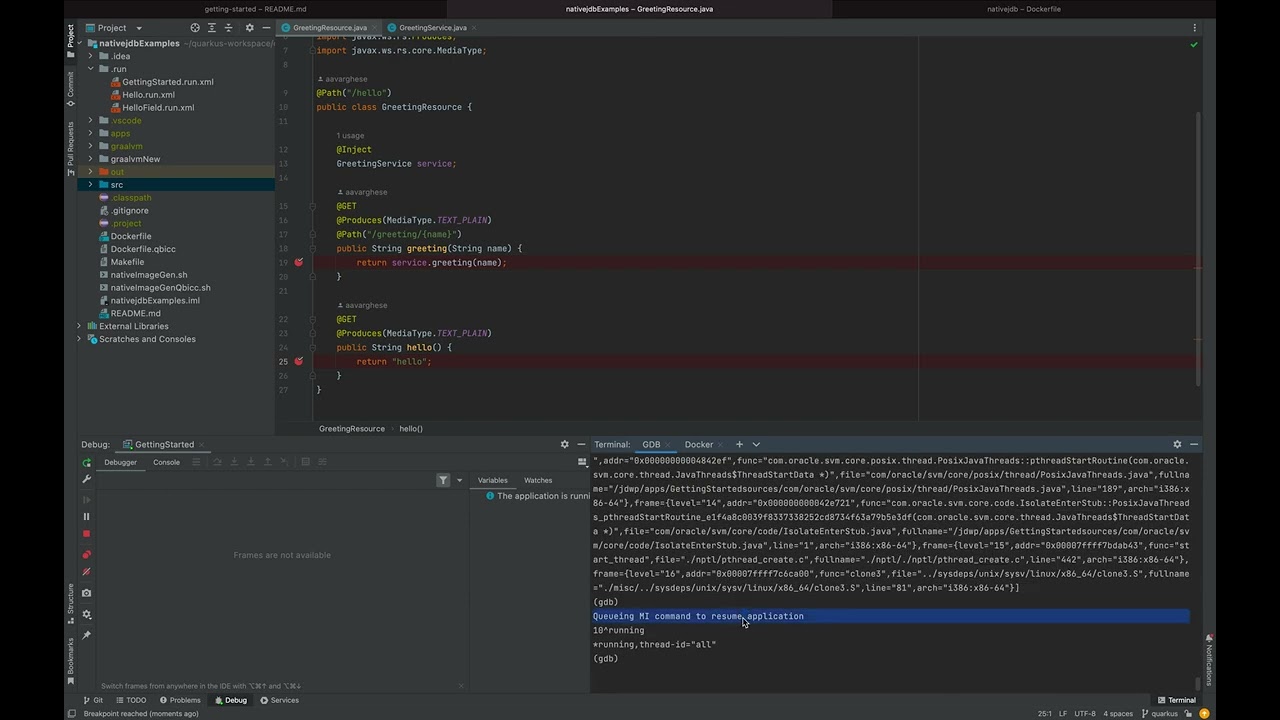Open Dockerfile.qbicc in project tree
The image size is (1280, 720).
click(143, 249)
